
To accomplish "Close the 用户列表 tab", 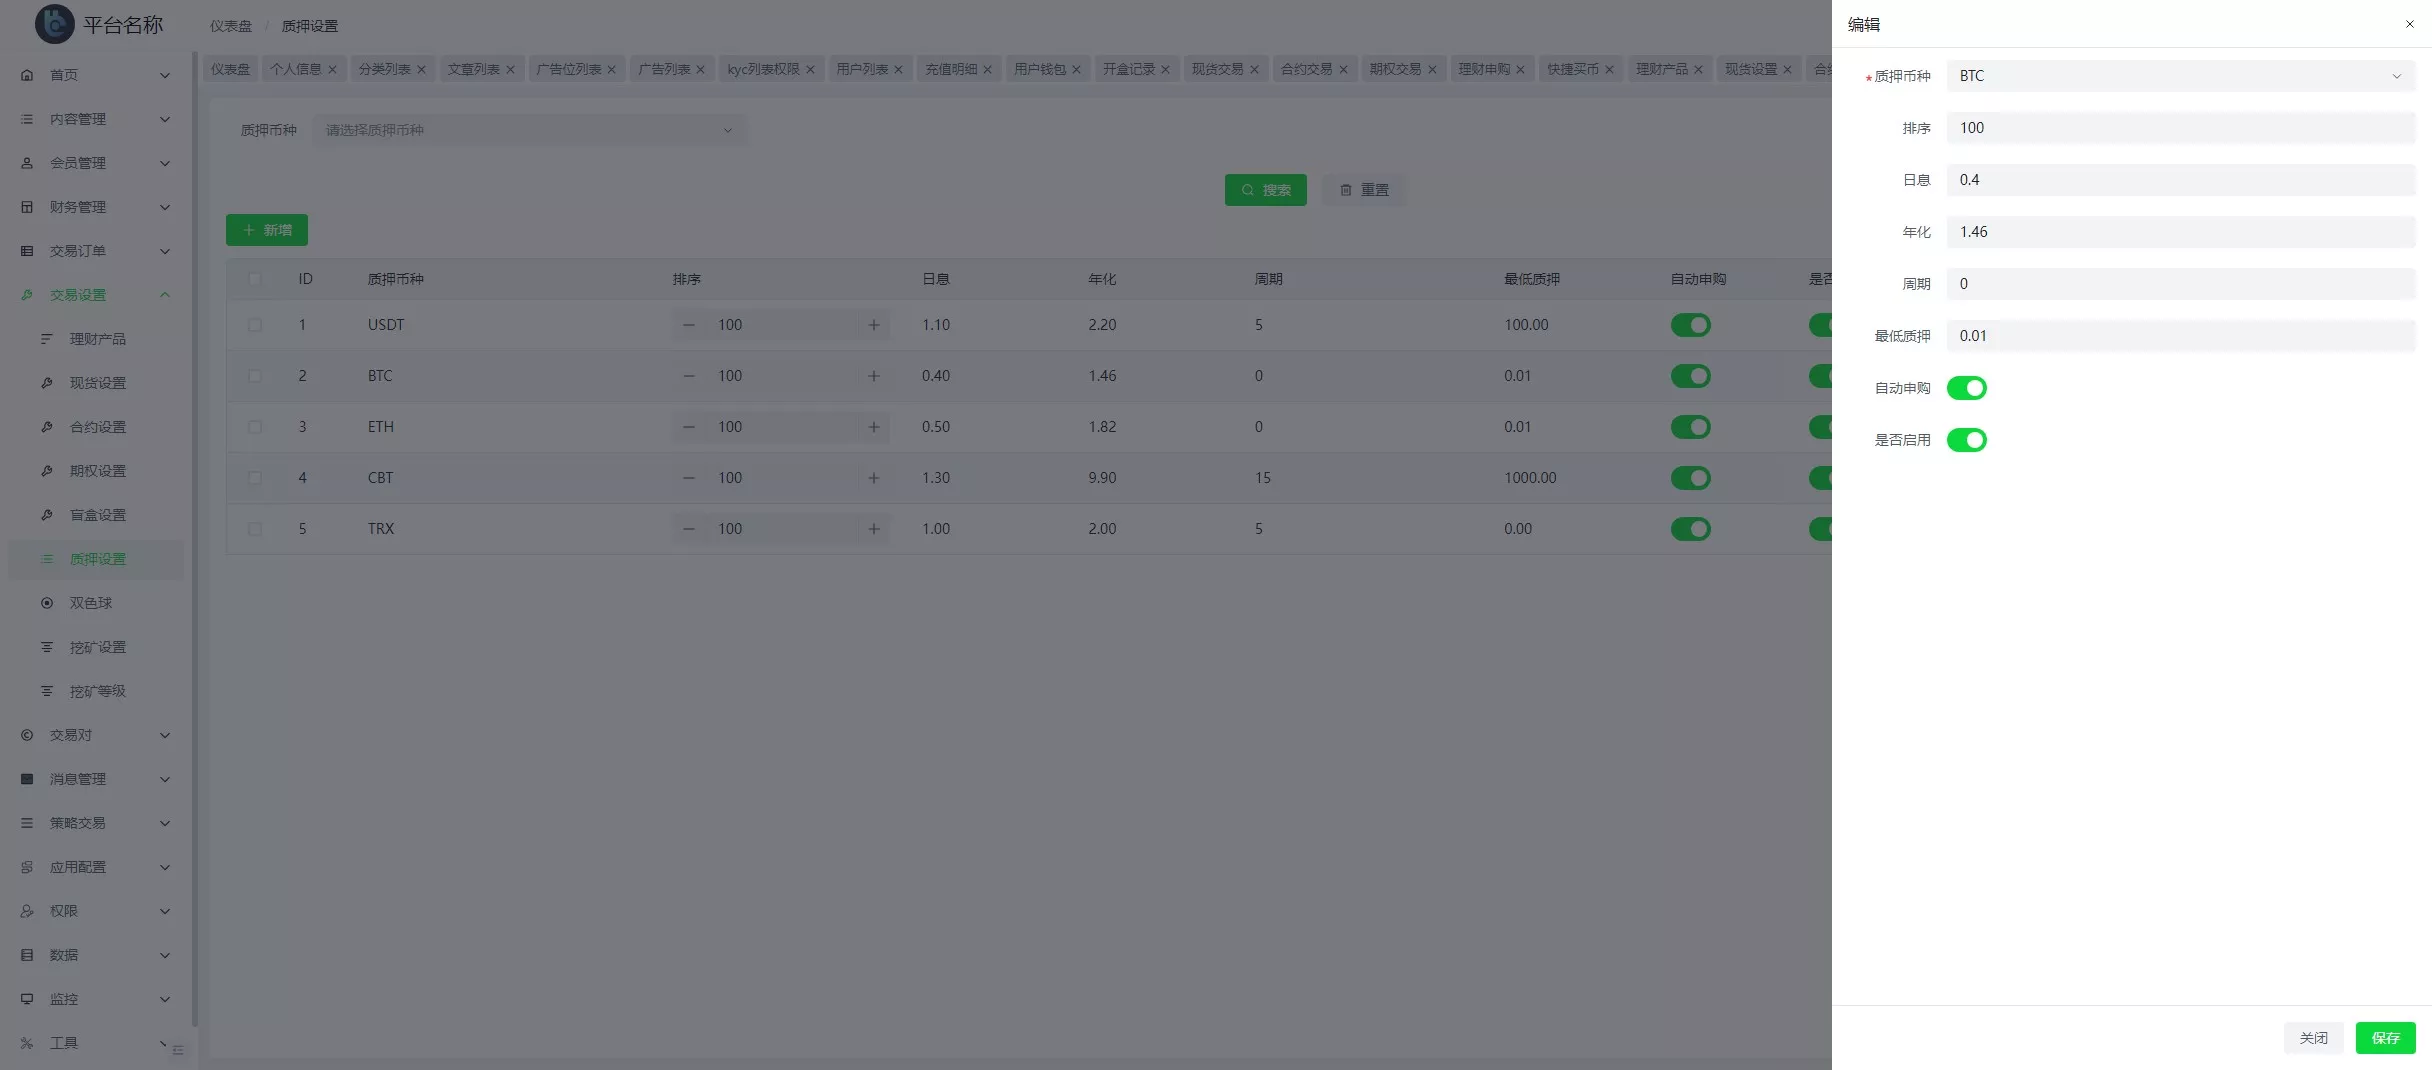I will [898, 70].
